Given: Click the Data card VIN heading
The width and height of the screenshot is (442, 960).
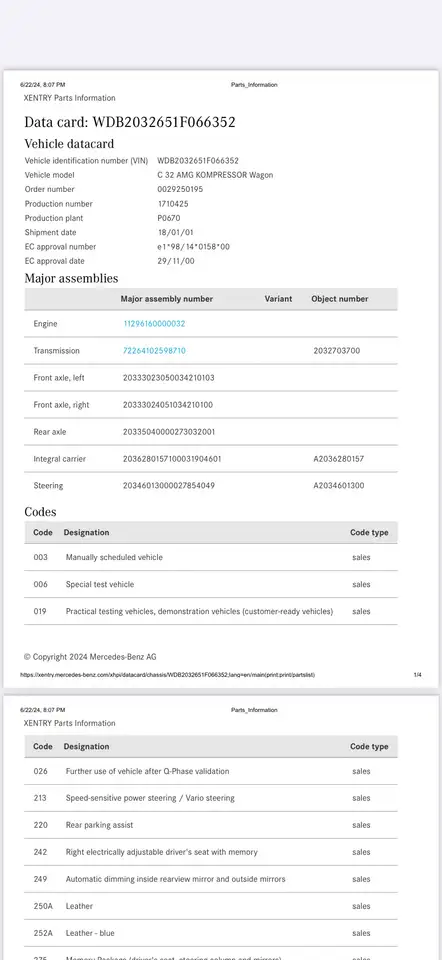Looking at the screenshot, I should 130,122.
